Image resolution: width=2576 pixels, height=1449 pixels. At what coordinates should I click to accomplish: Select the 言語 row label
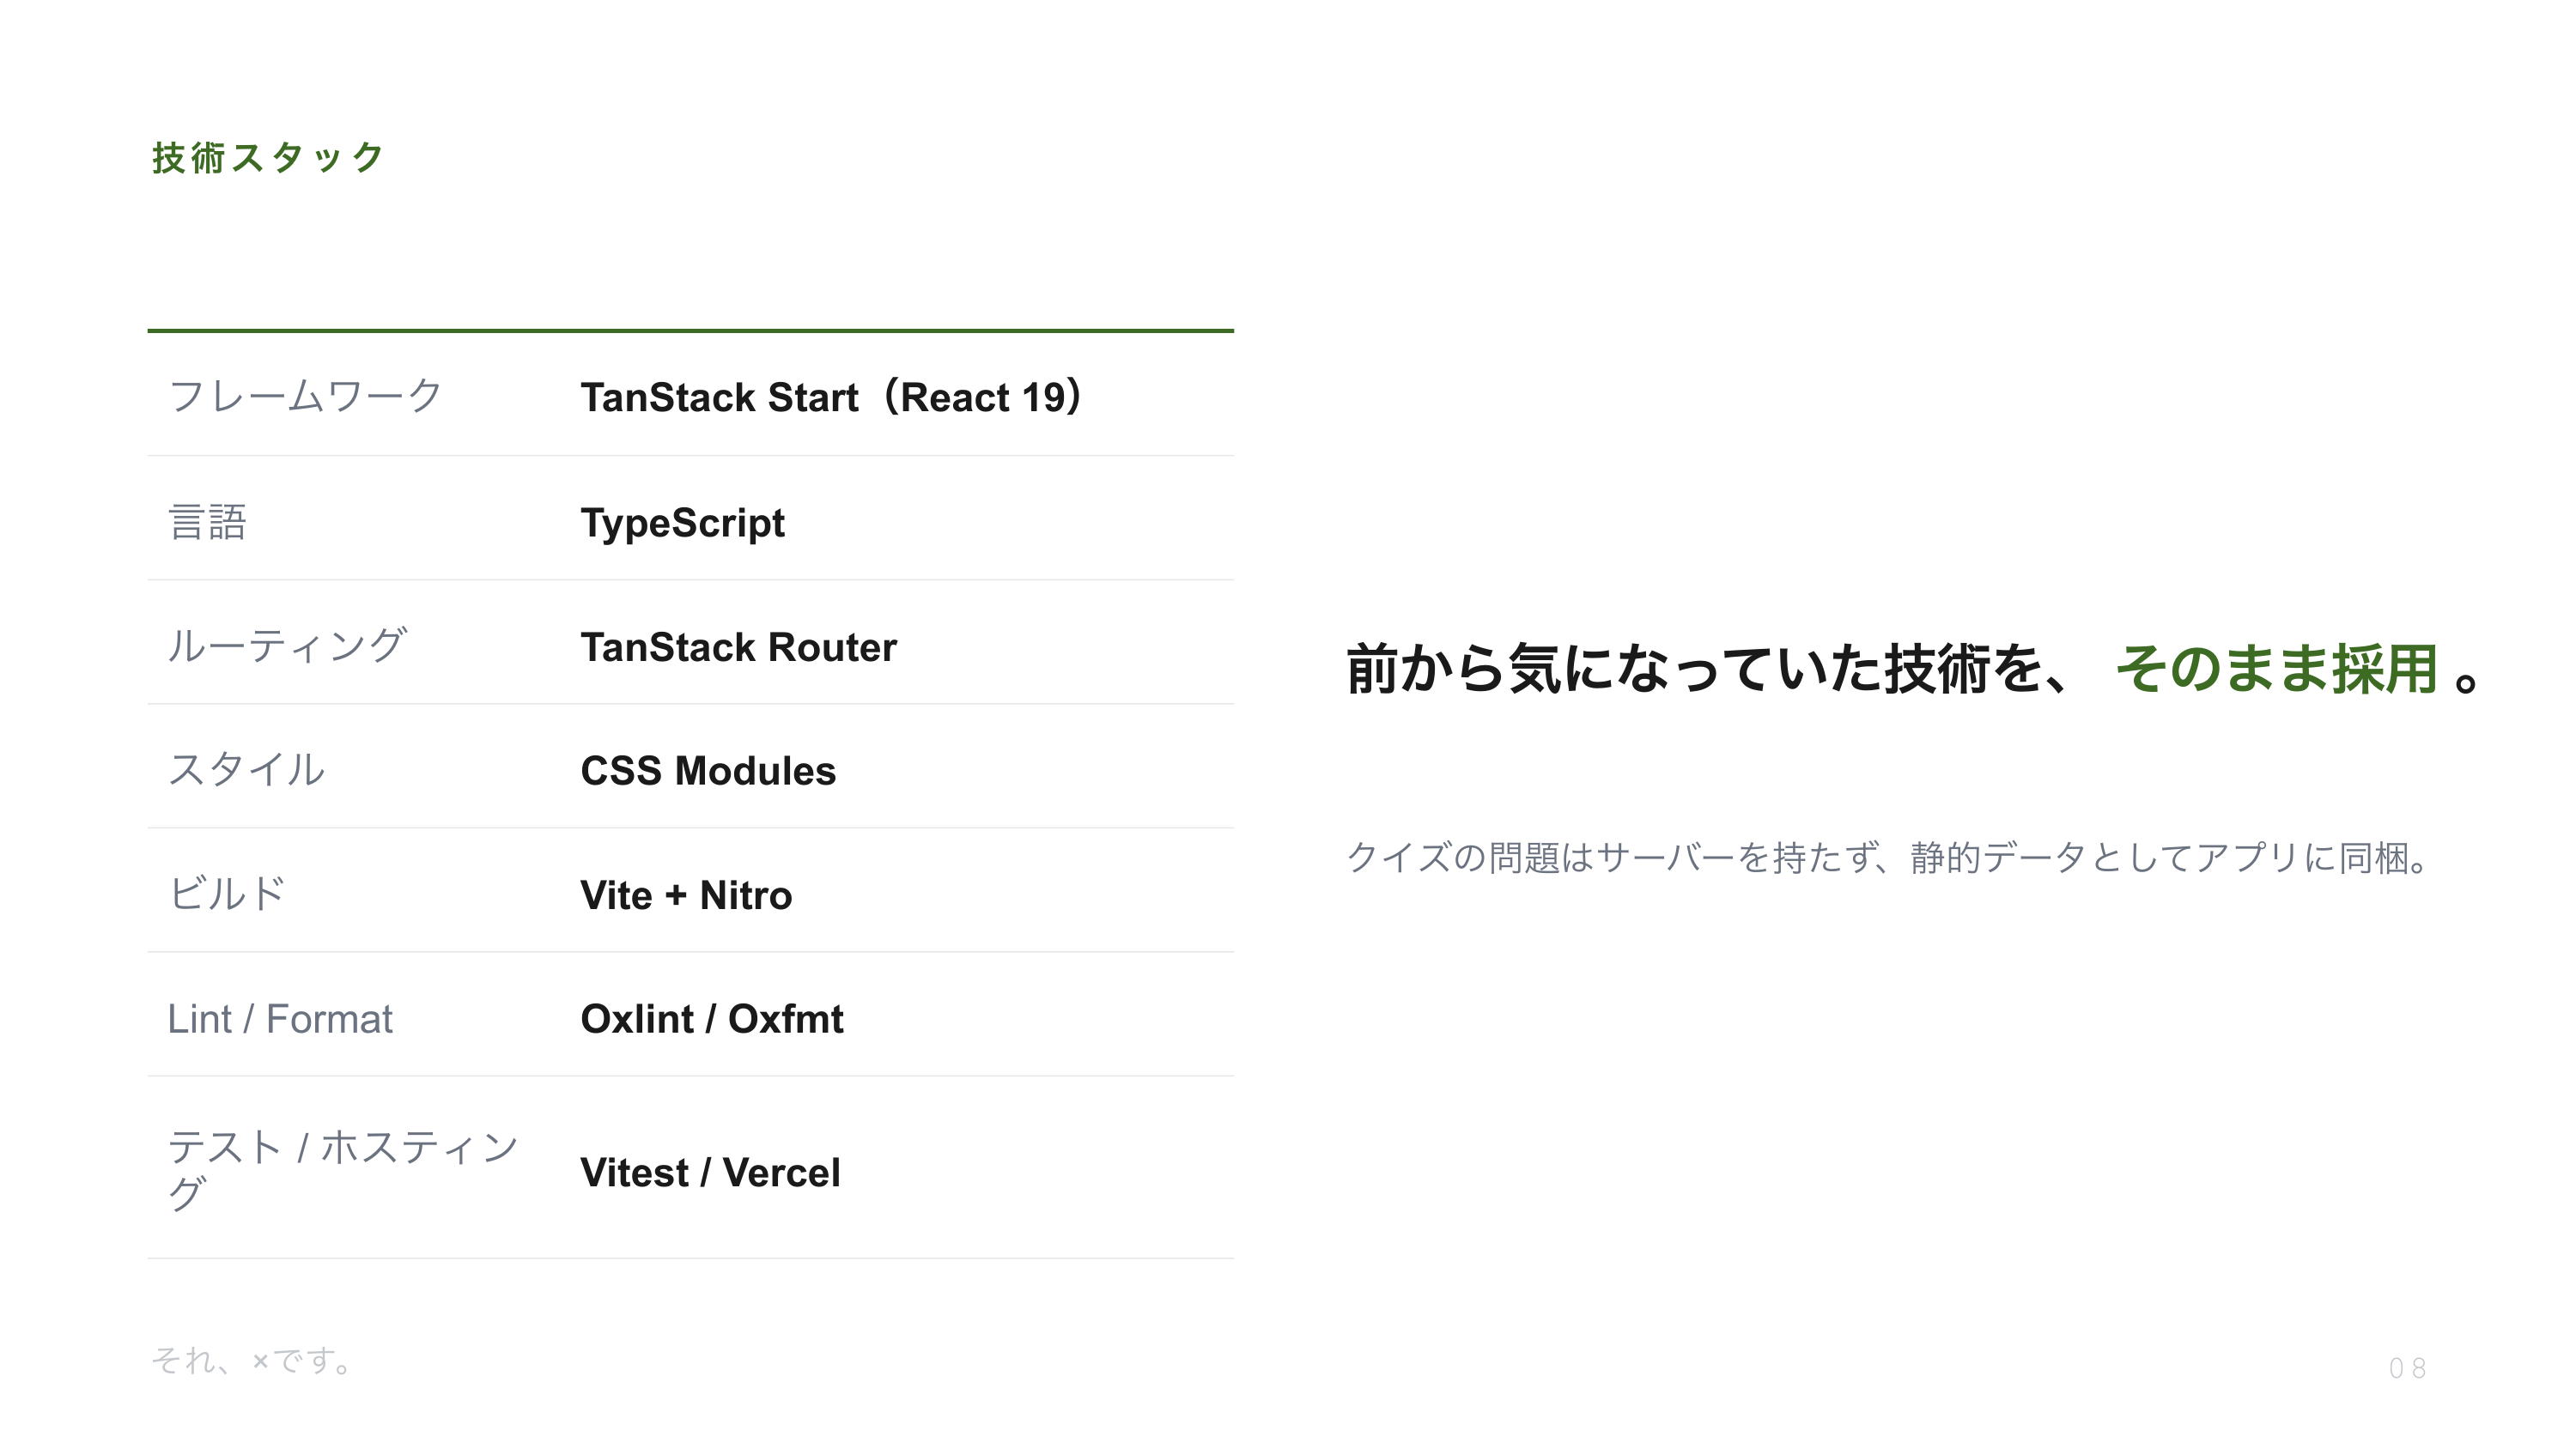pyautogui.click(x=207, y=522)
